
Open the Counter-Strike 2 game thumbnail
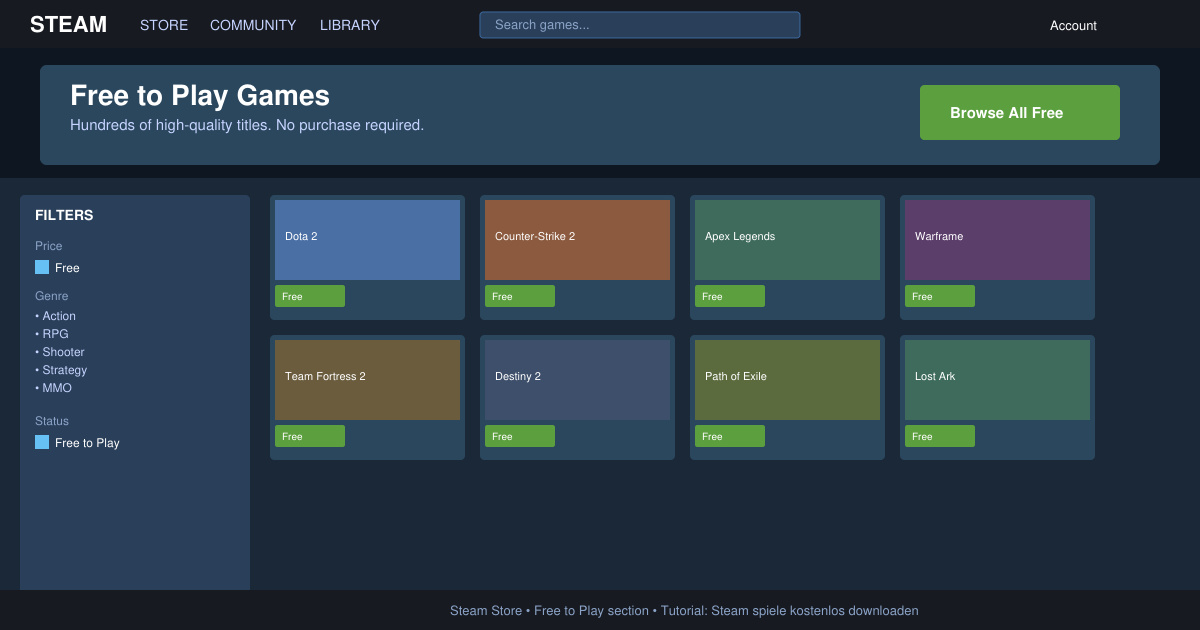coord(577,240)
